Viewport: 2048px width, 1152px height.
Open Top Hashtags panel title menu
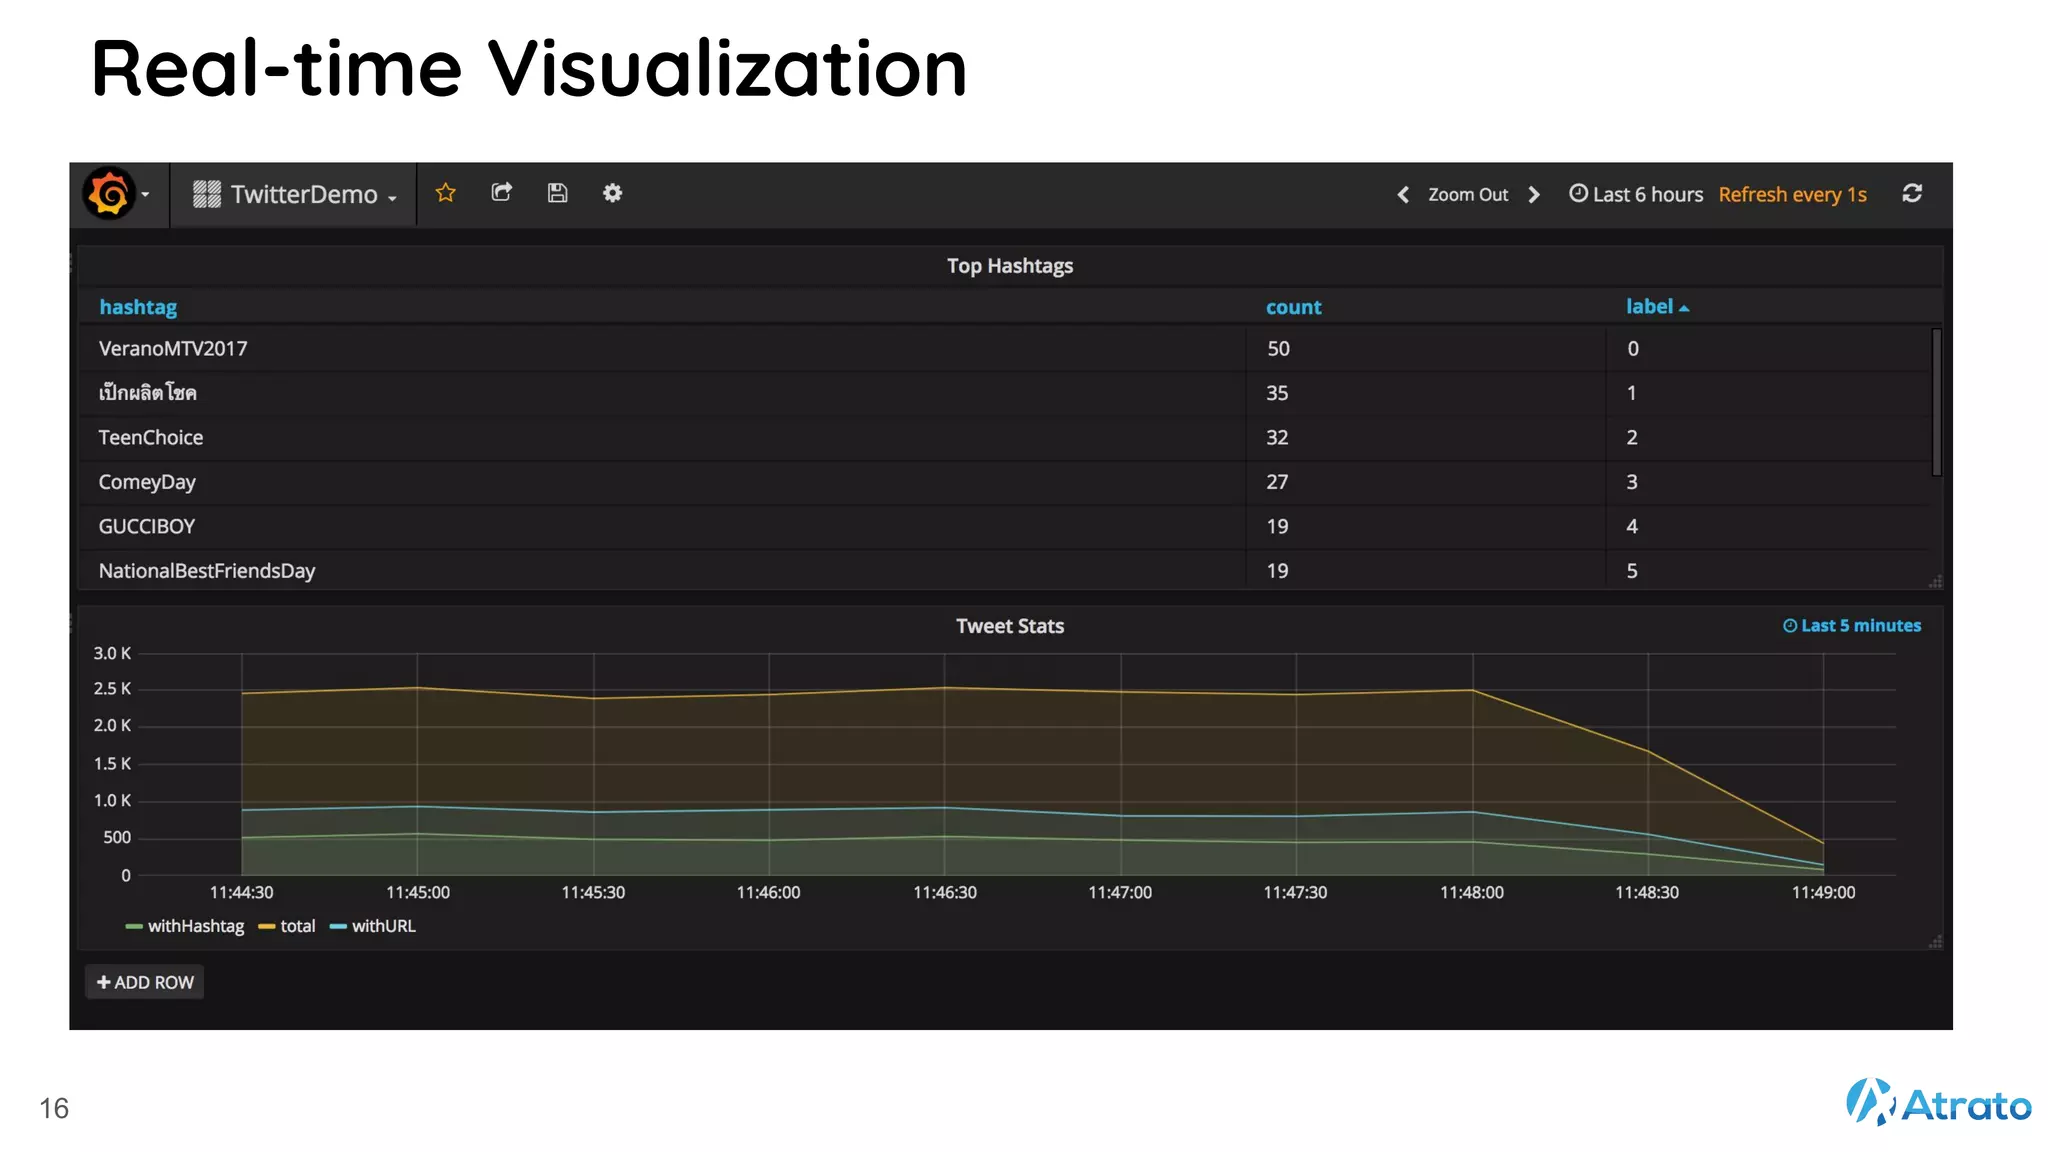coord(1010,266)
